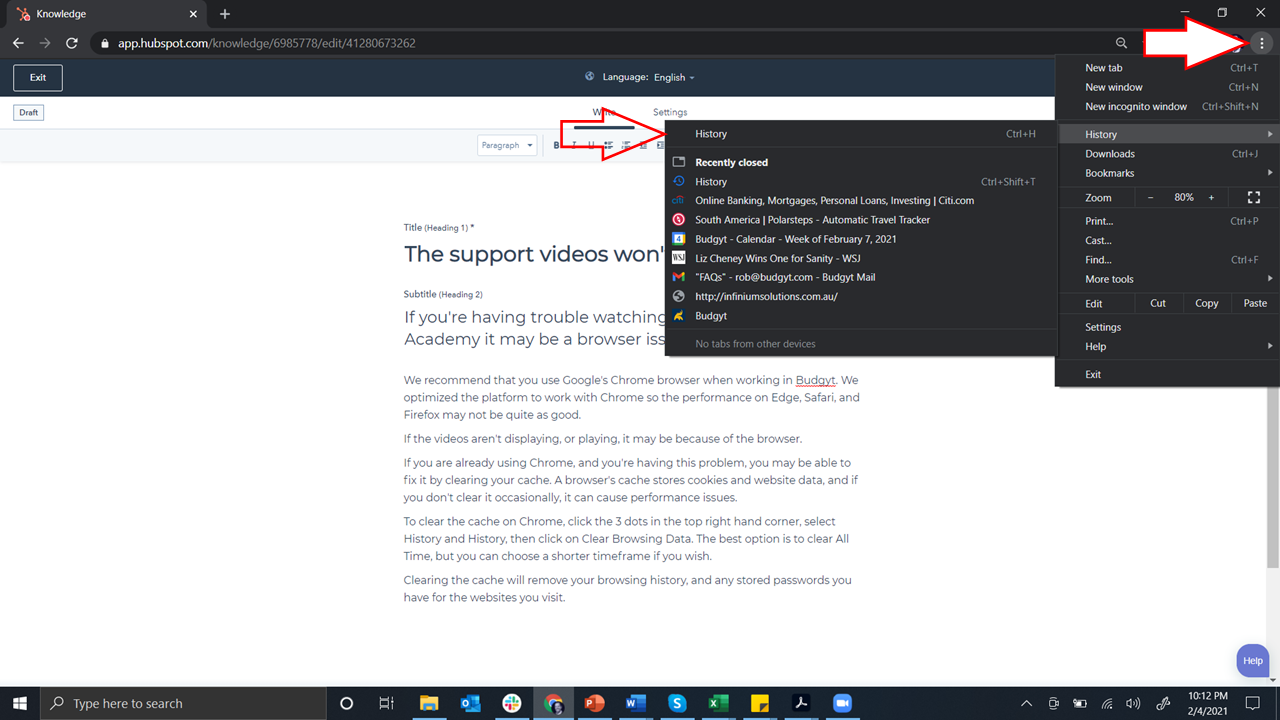The height and width of the screenshot is (720, 1280).
Task: Open Downloads from Chrome menu
Action: tap(1167, 154)
